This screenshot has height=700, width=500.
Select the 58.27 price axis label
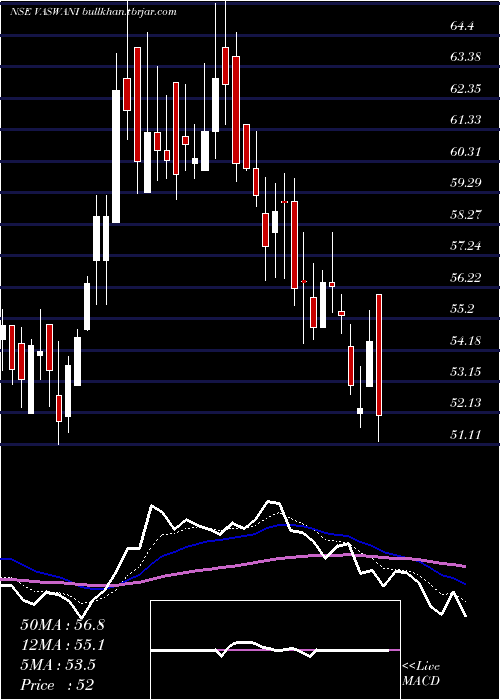[466, 215]
